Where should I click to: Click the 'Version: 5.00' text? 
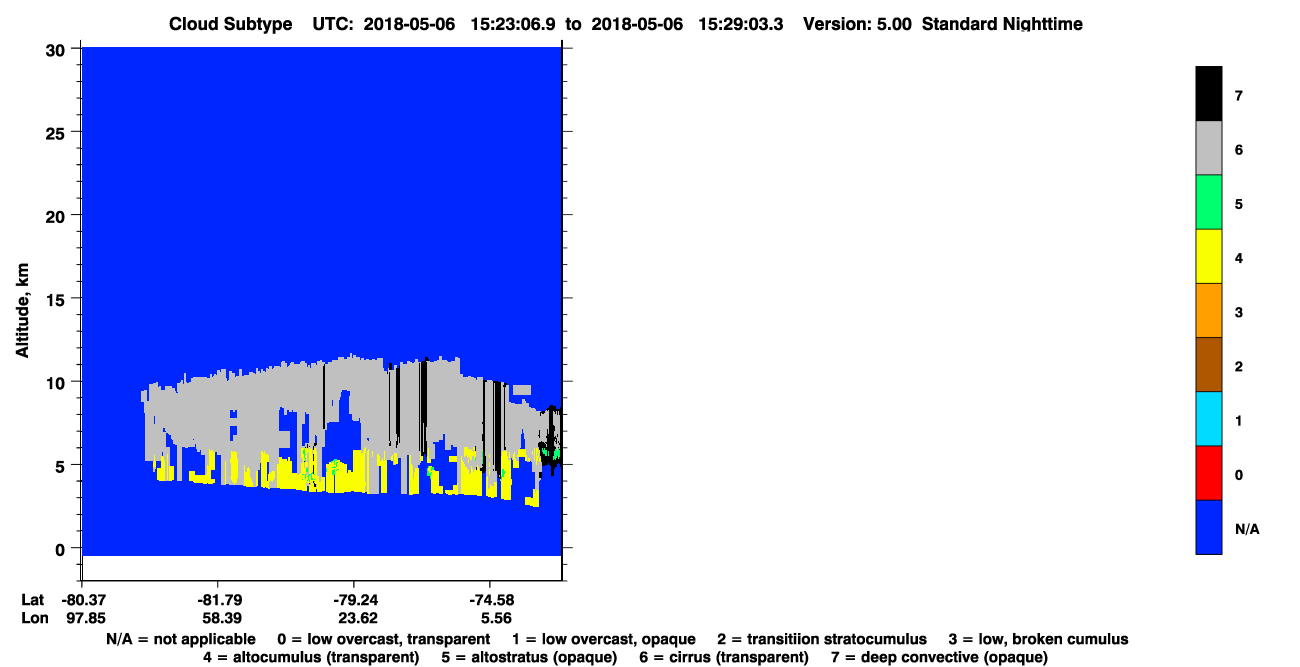coord(857,24)
